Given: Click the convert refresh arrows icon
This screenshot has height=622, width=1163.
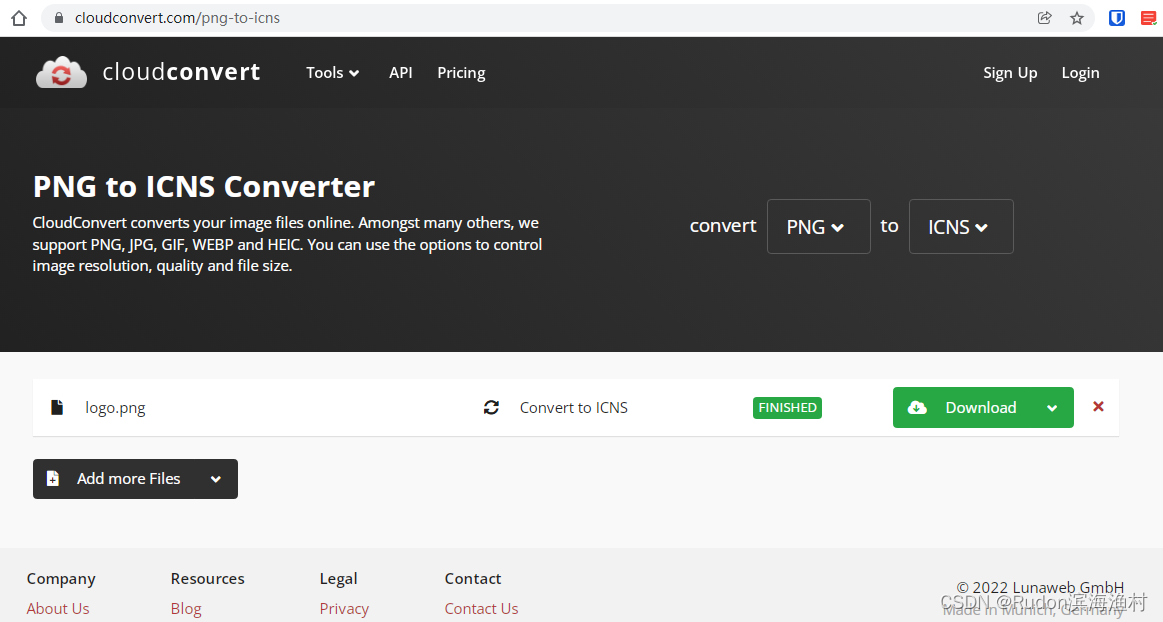Looking at the screenshot, I should [x=491, y=407].
